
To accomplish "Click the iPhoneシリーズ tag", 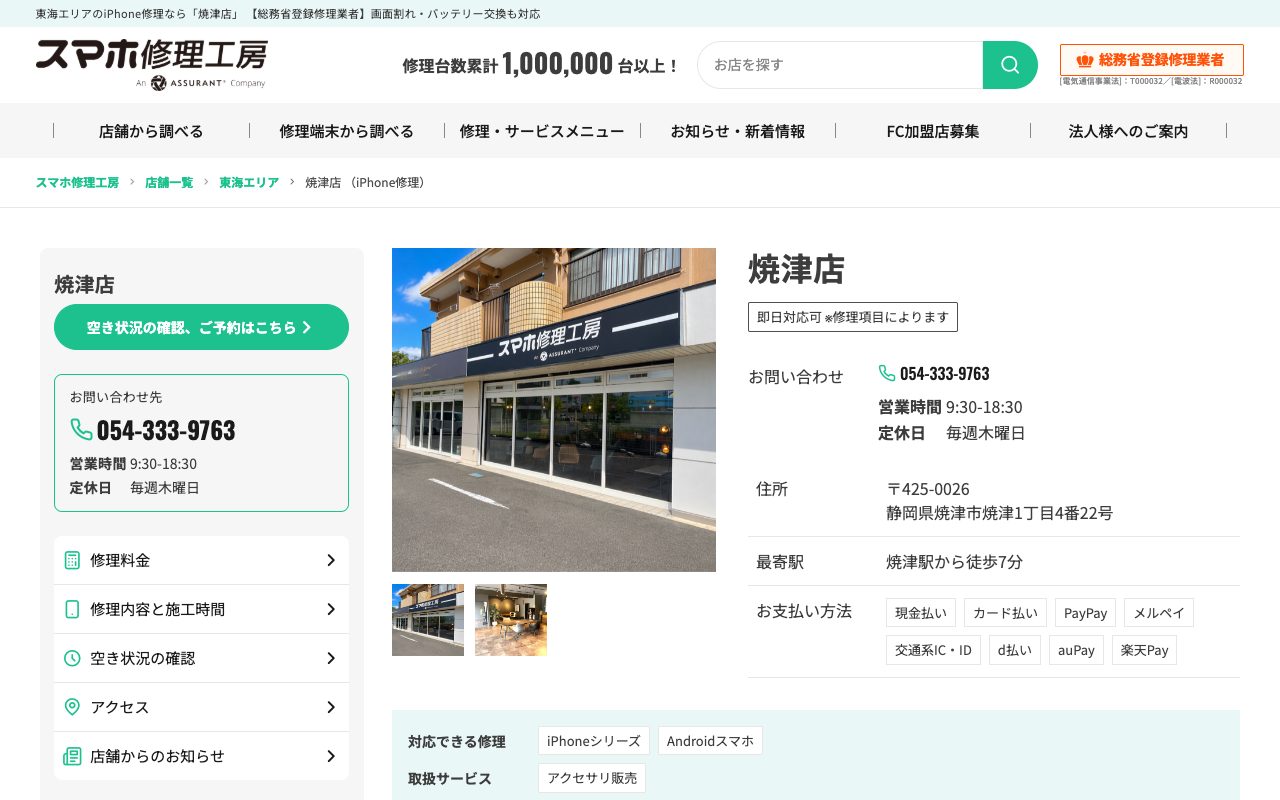I will [594, 741].
